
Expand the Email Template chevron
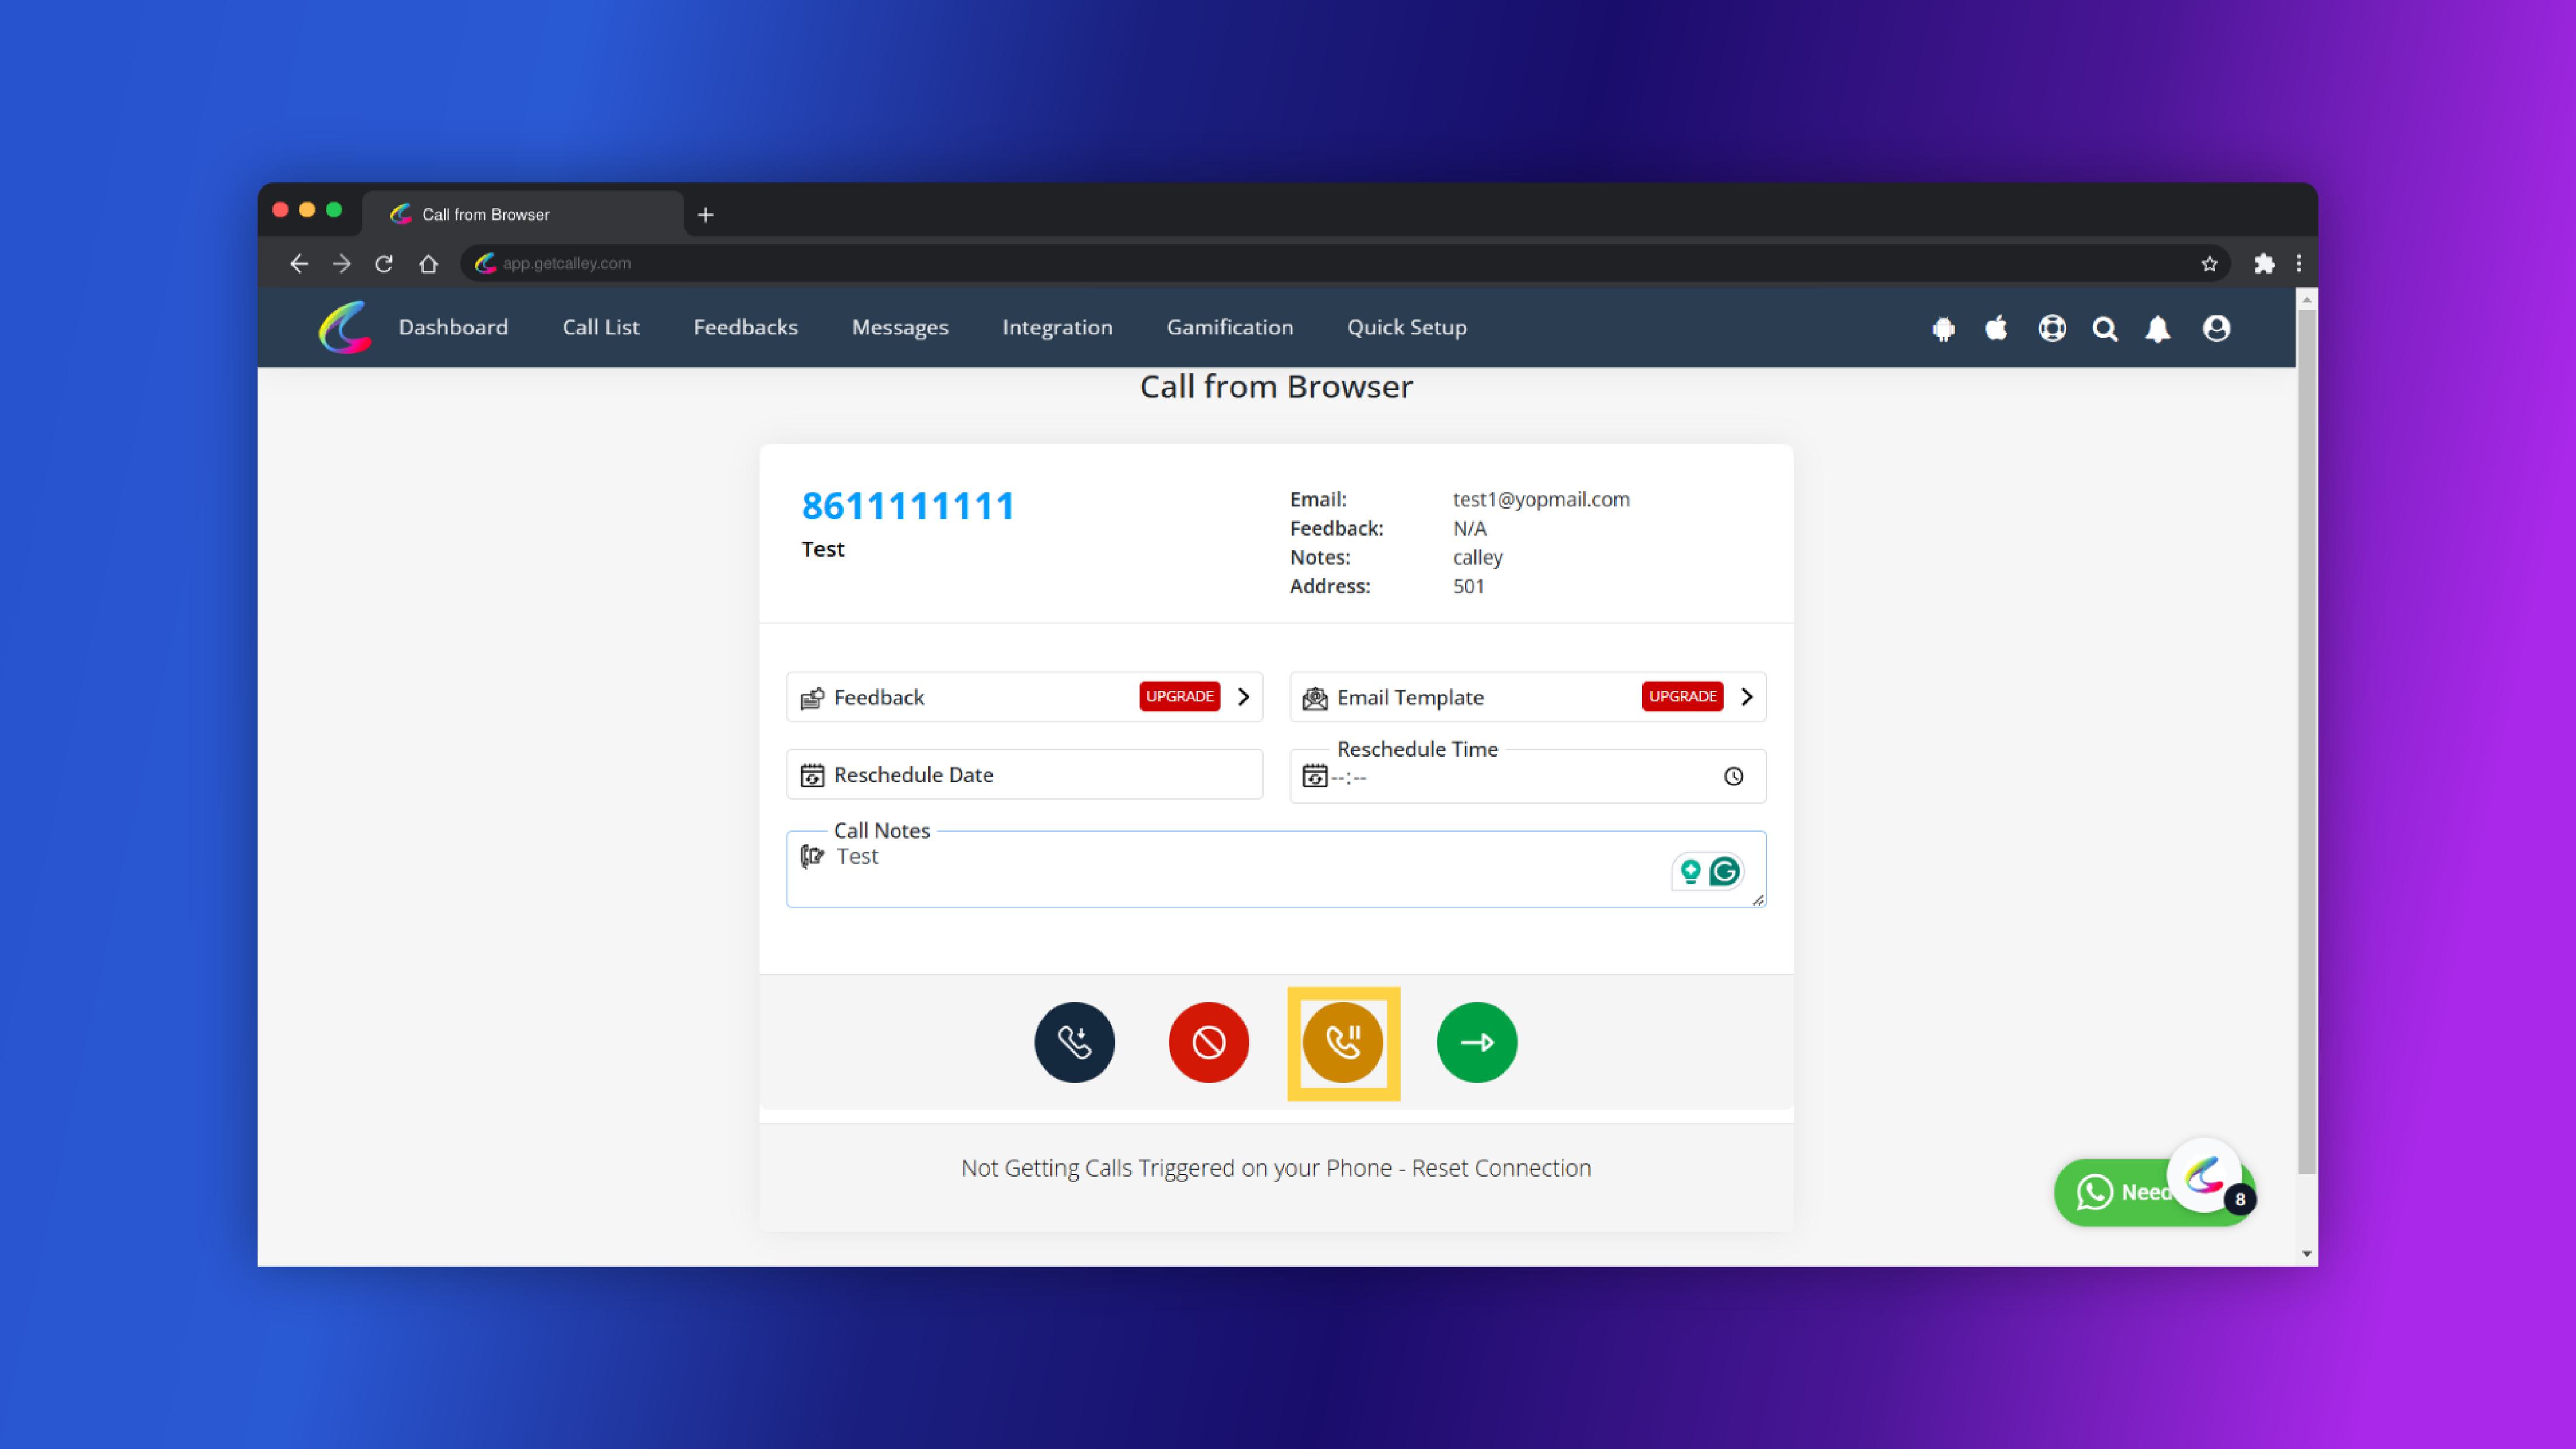click(1746, 696)
